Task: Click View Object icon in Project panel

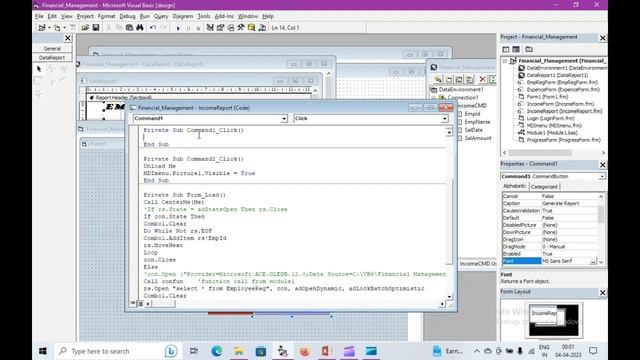Action: coord(516,49)
